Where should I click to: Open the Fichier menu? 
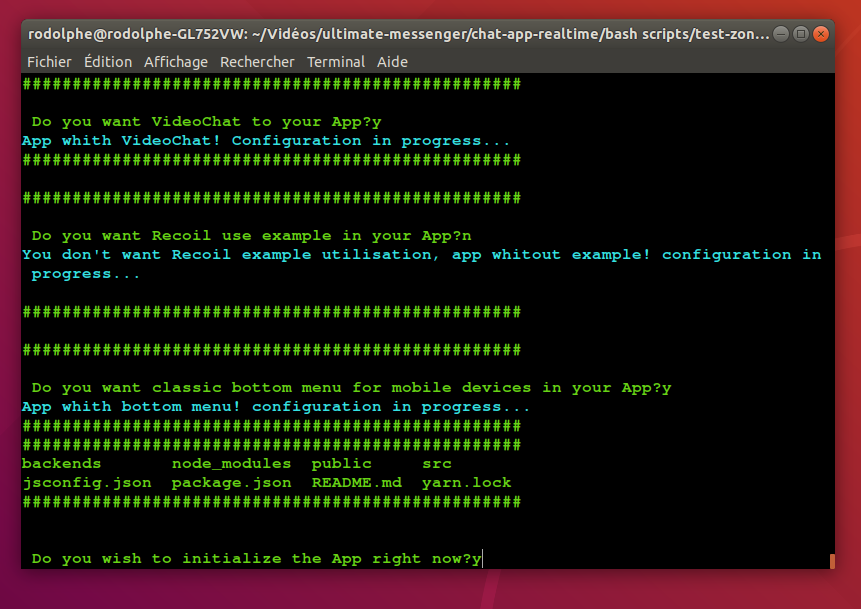[x=49, y=62]
